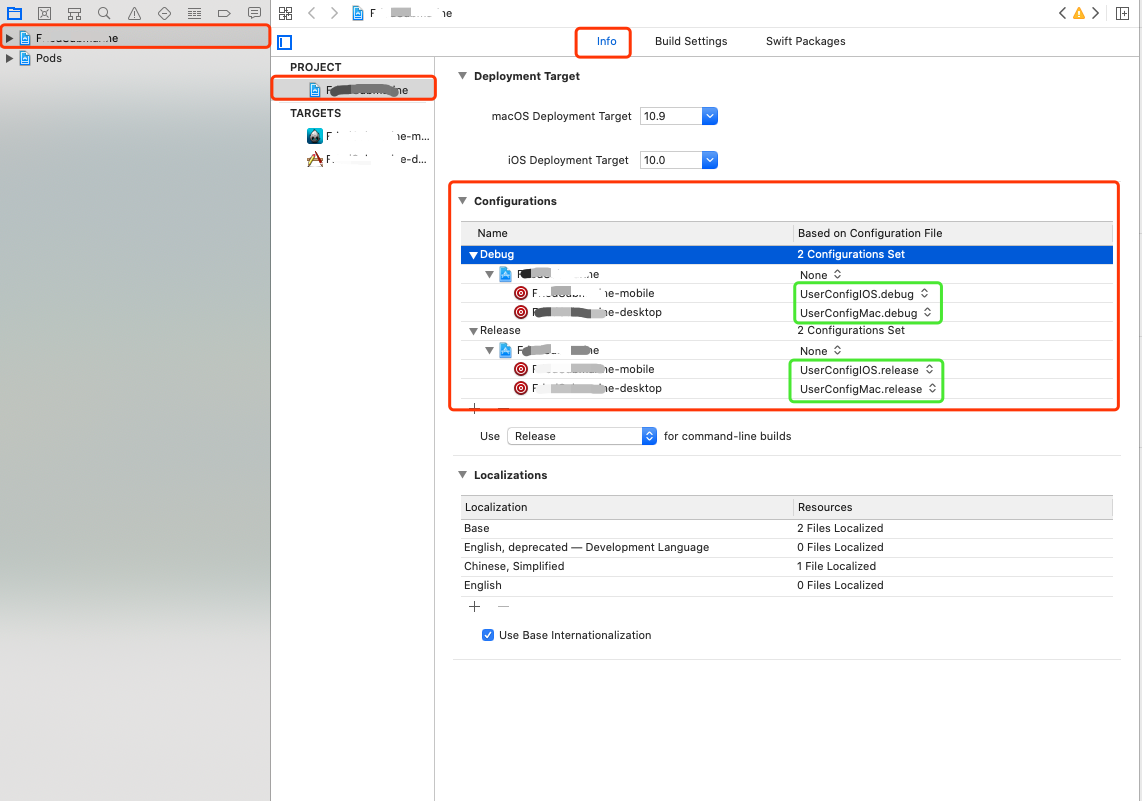
Task: Select the desktop target app icon
Action: [x=315, y=159]
